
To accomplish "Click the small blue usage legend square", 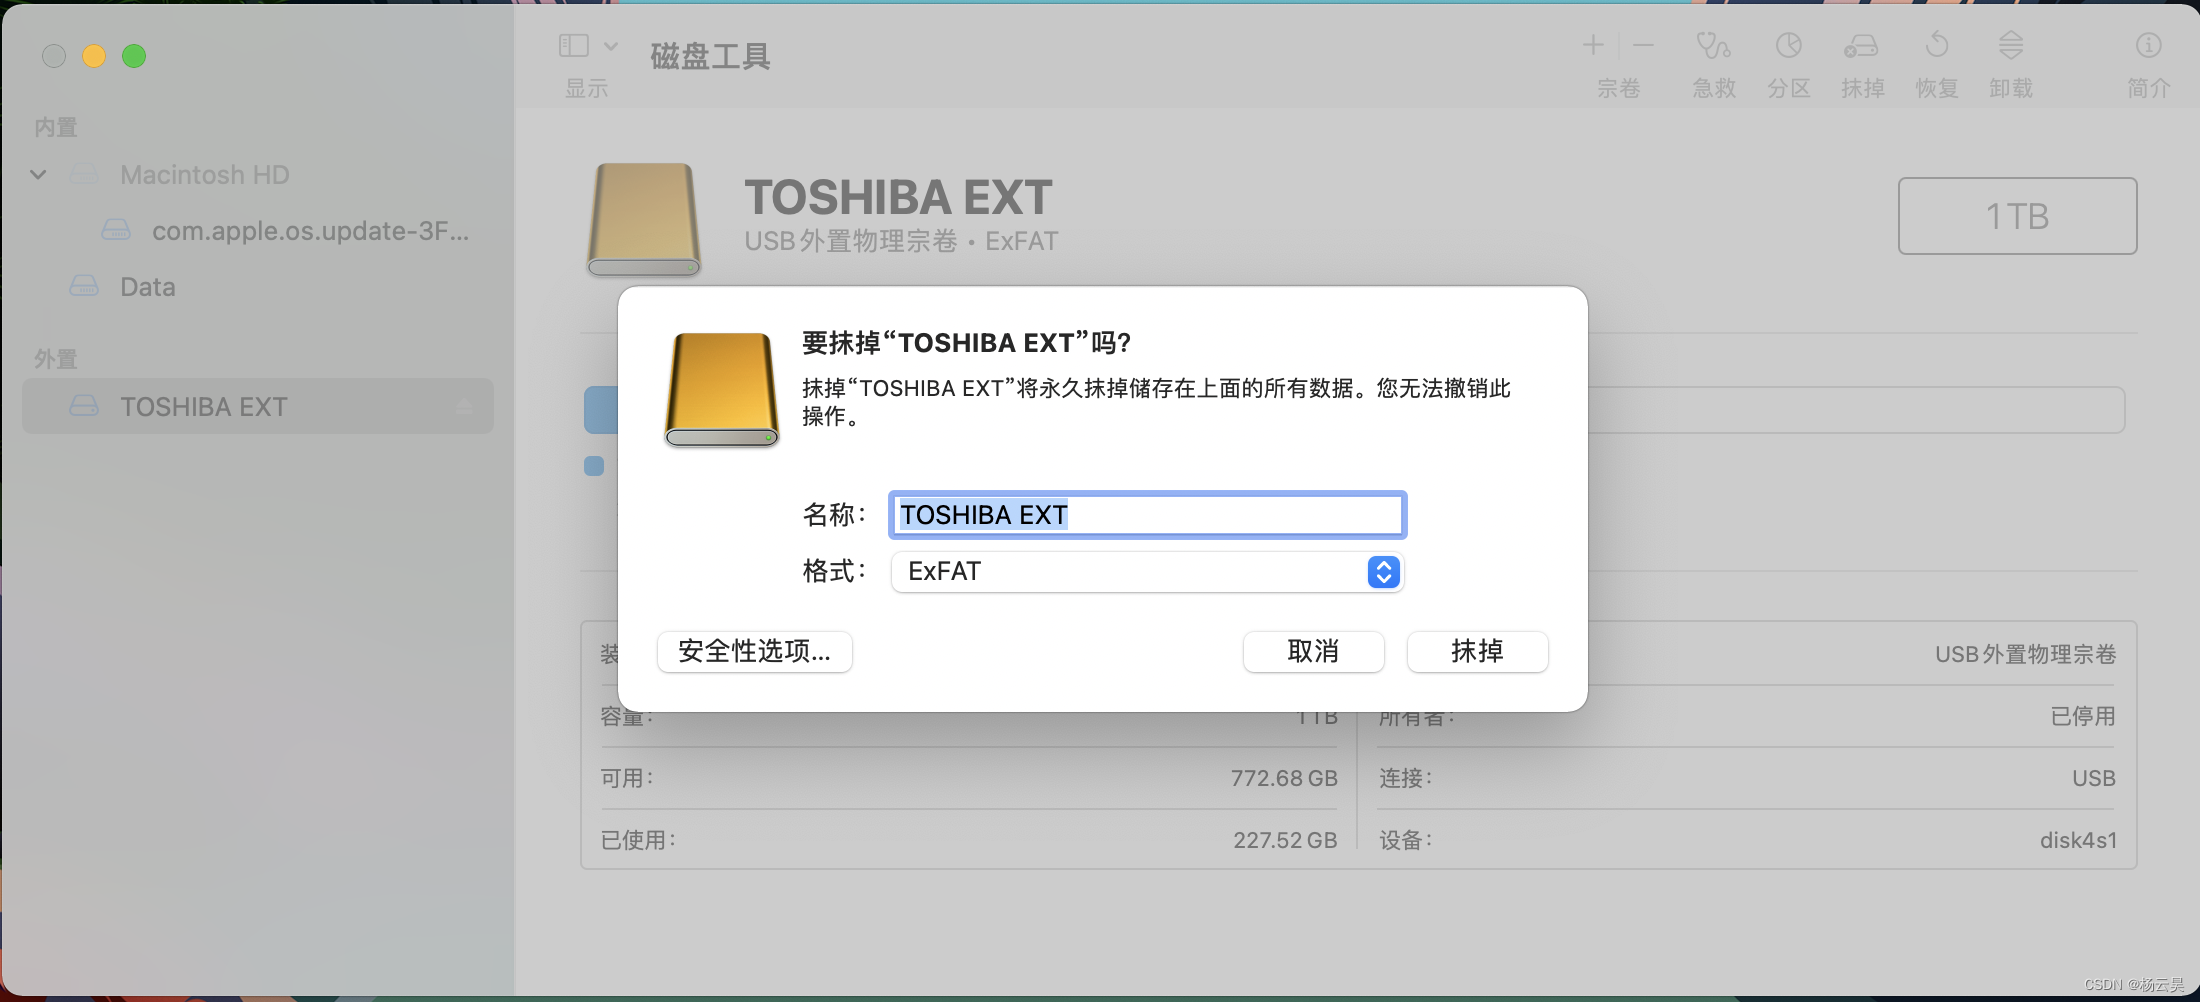I will tap(594, 466).
